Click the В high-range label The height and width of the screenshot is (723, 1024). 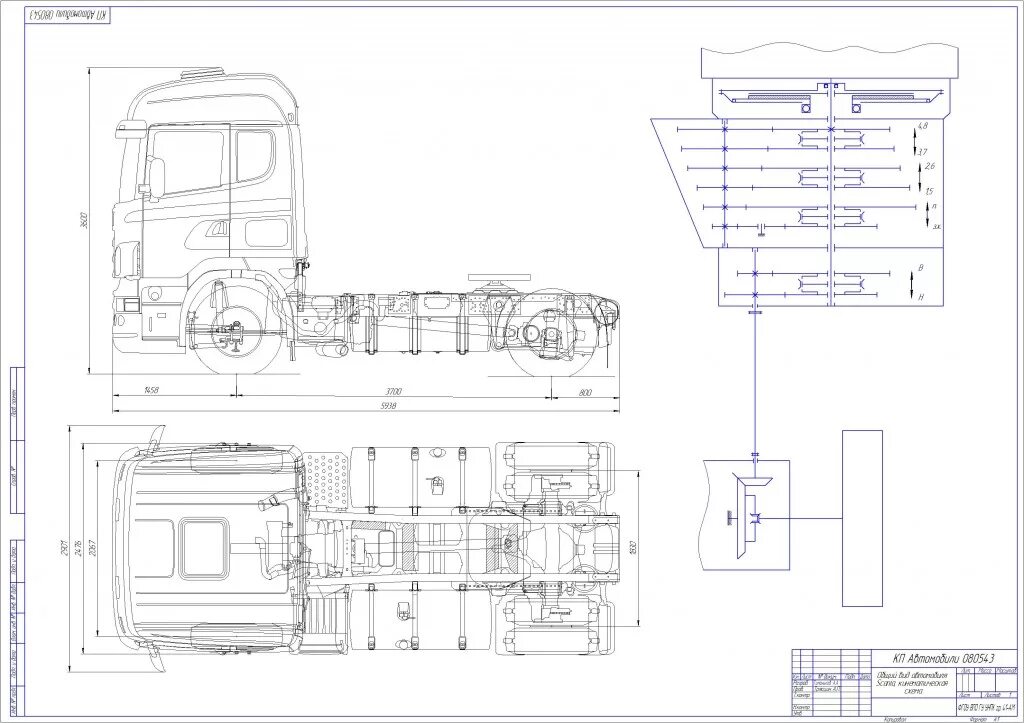(921, 268)
